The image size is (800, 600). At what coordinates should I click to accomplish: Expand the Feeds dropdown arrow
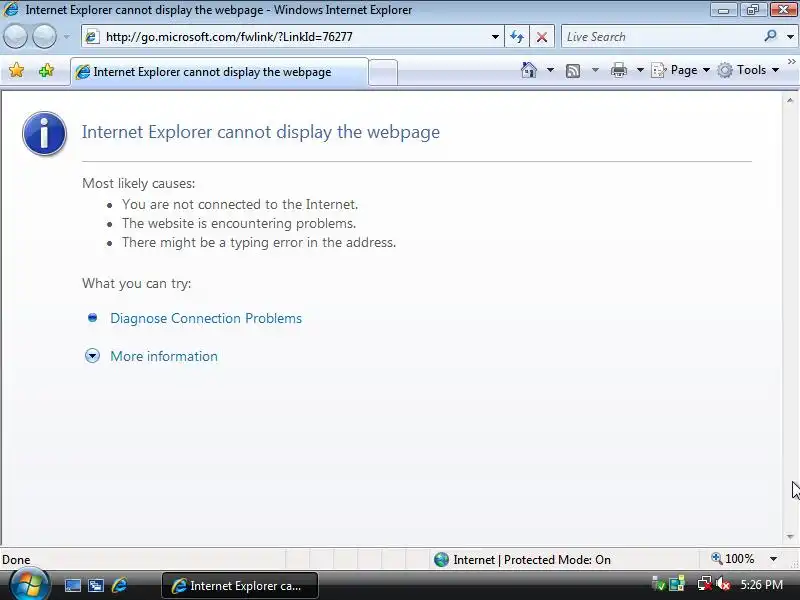[x=595, y=70]
